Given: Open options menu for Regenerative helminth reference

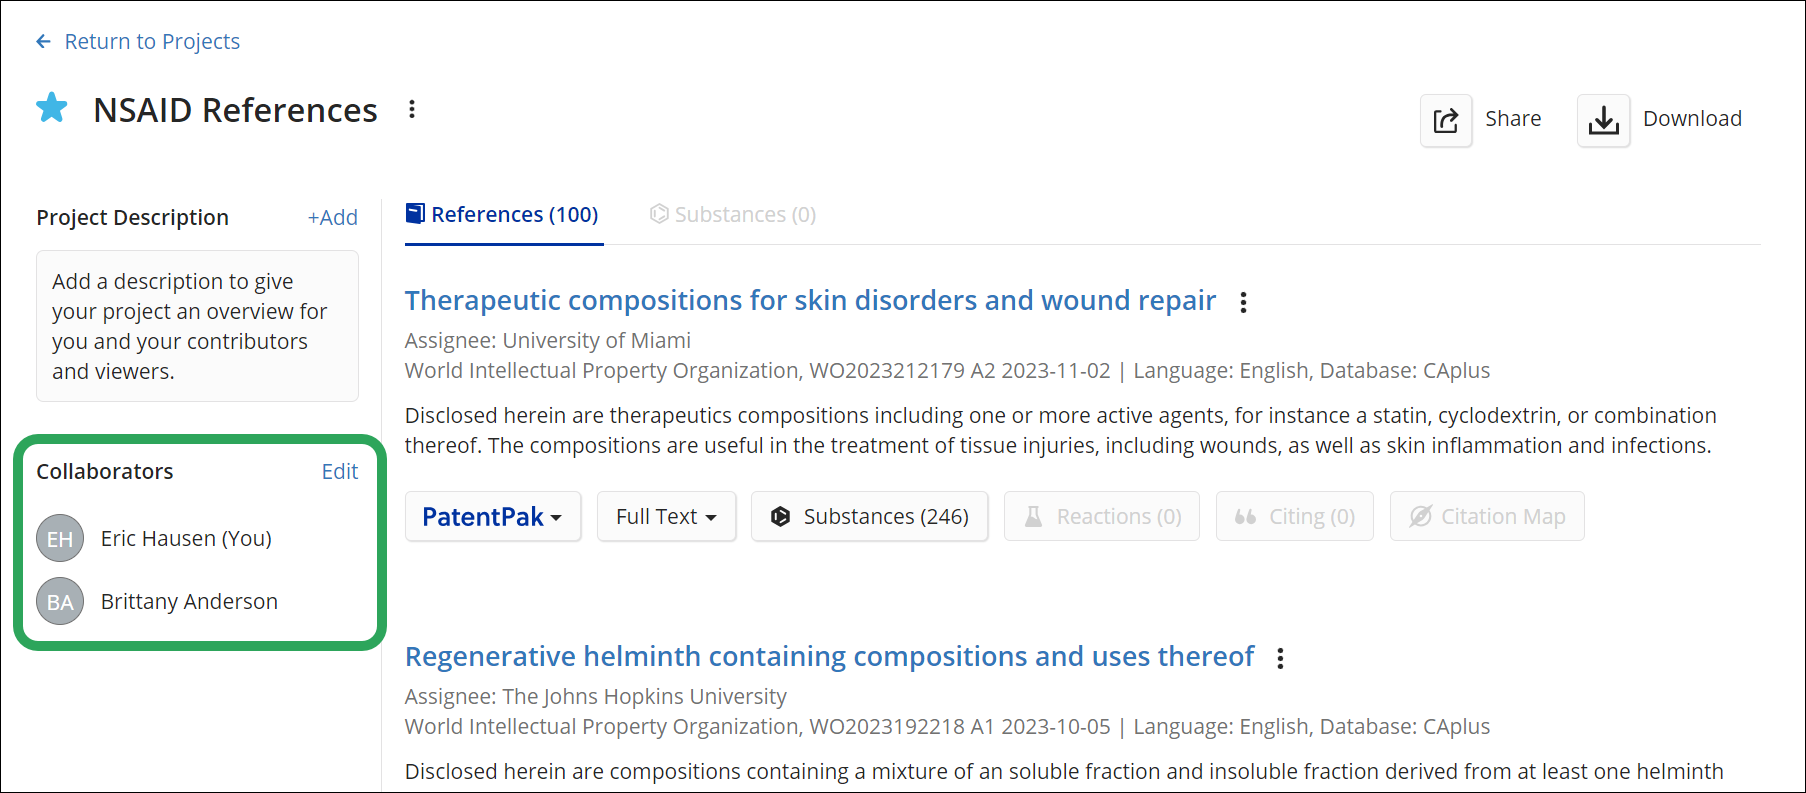Looking at the screenshot, I should (1280, 658).
